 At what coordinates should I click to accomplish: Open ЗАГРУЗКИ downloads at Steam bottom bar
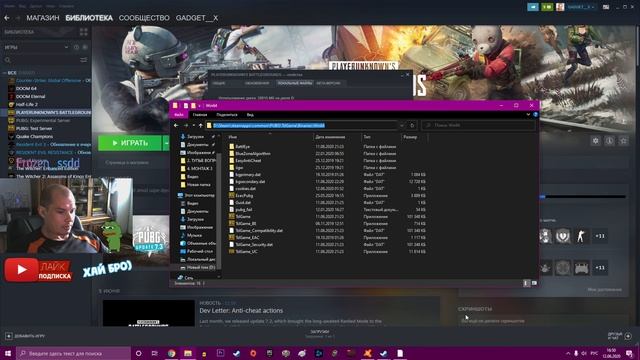pyautogui.click(x=320, y=333)
